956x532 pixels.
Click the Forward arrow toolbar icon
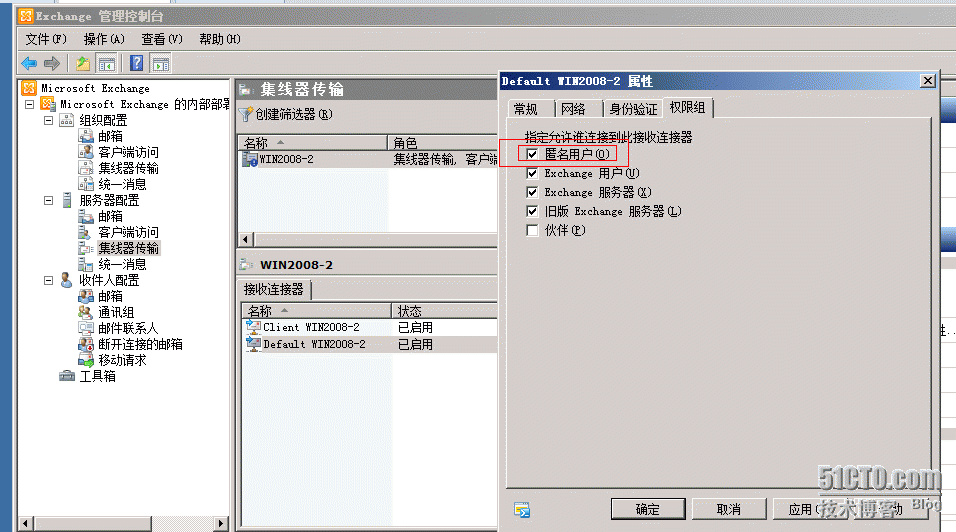(52, 63)
